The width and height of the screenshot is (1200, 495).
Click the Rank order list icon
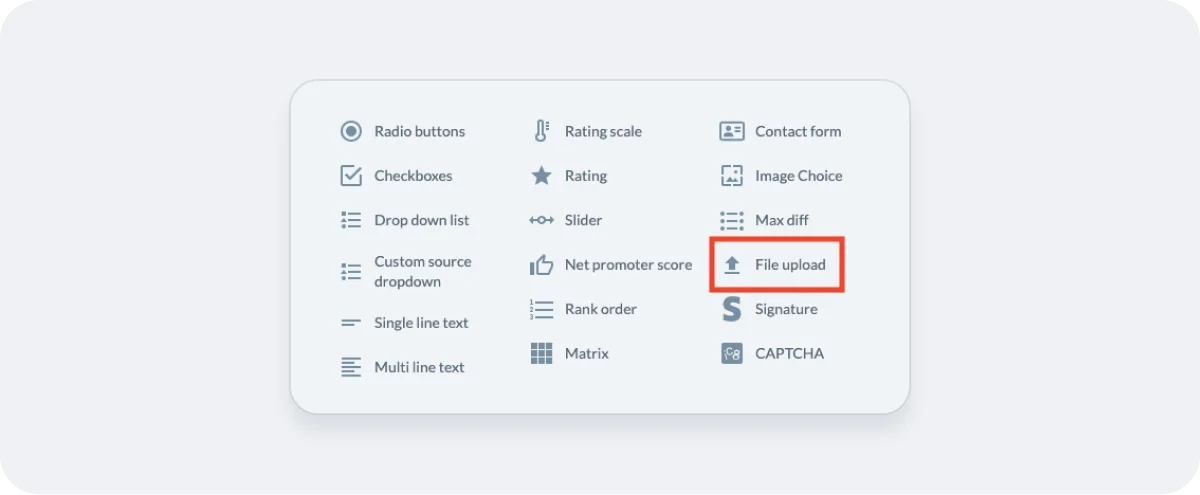(x=541, y=309)
